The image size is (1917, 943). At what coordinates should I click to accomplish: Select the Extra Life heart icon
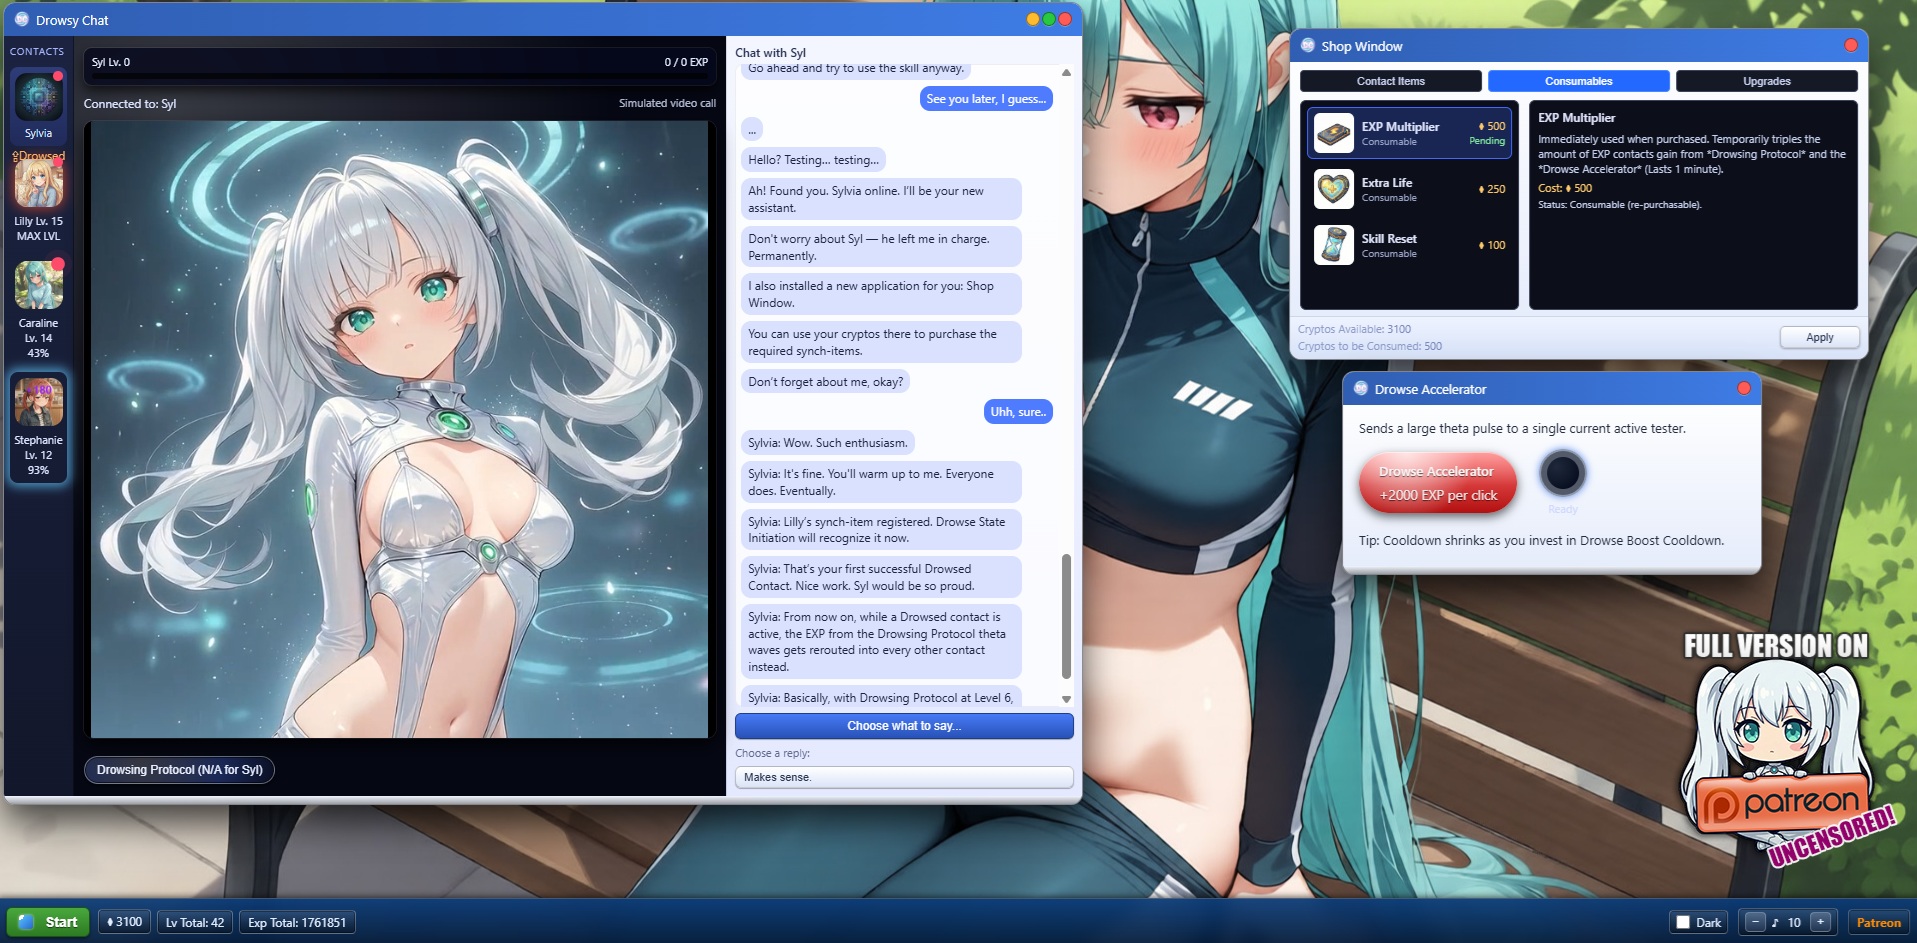pos(1334,189)
